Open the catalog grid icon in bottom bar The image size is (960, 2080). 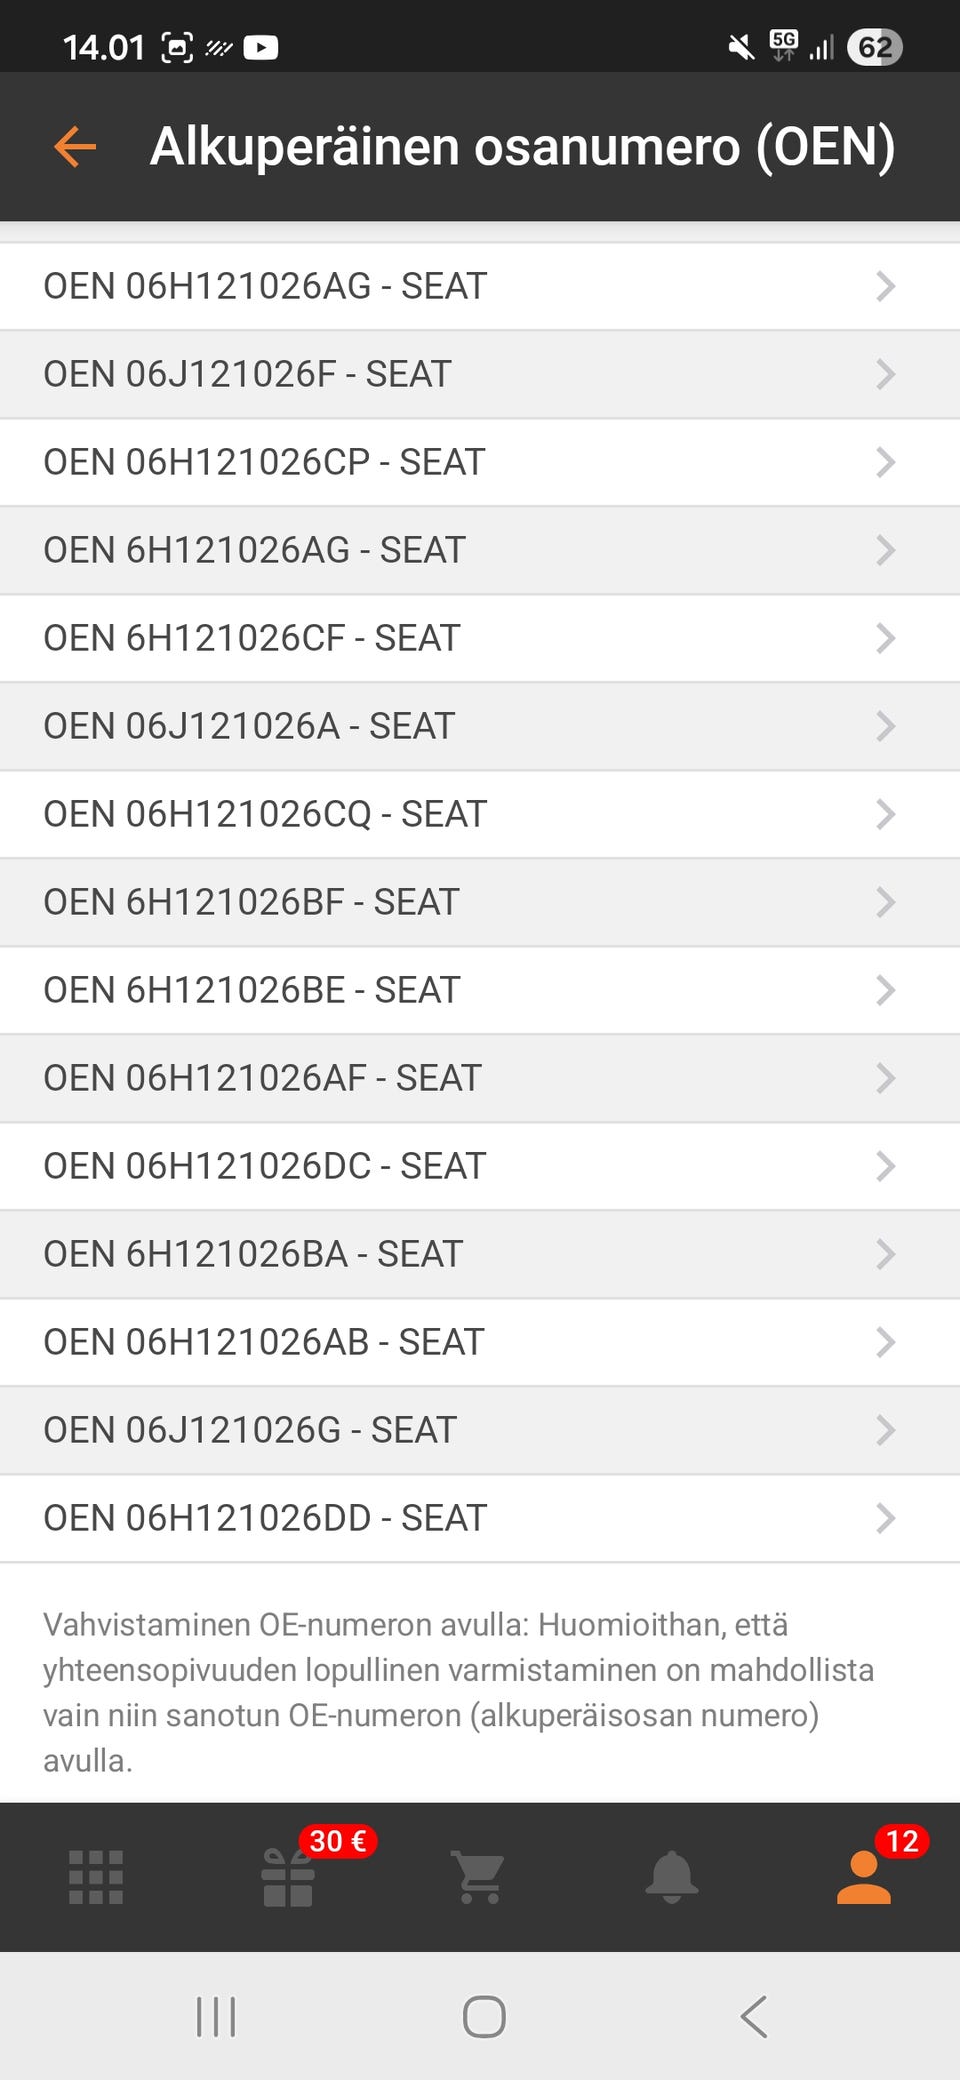96,1877
